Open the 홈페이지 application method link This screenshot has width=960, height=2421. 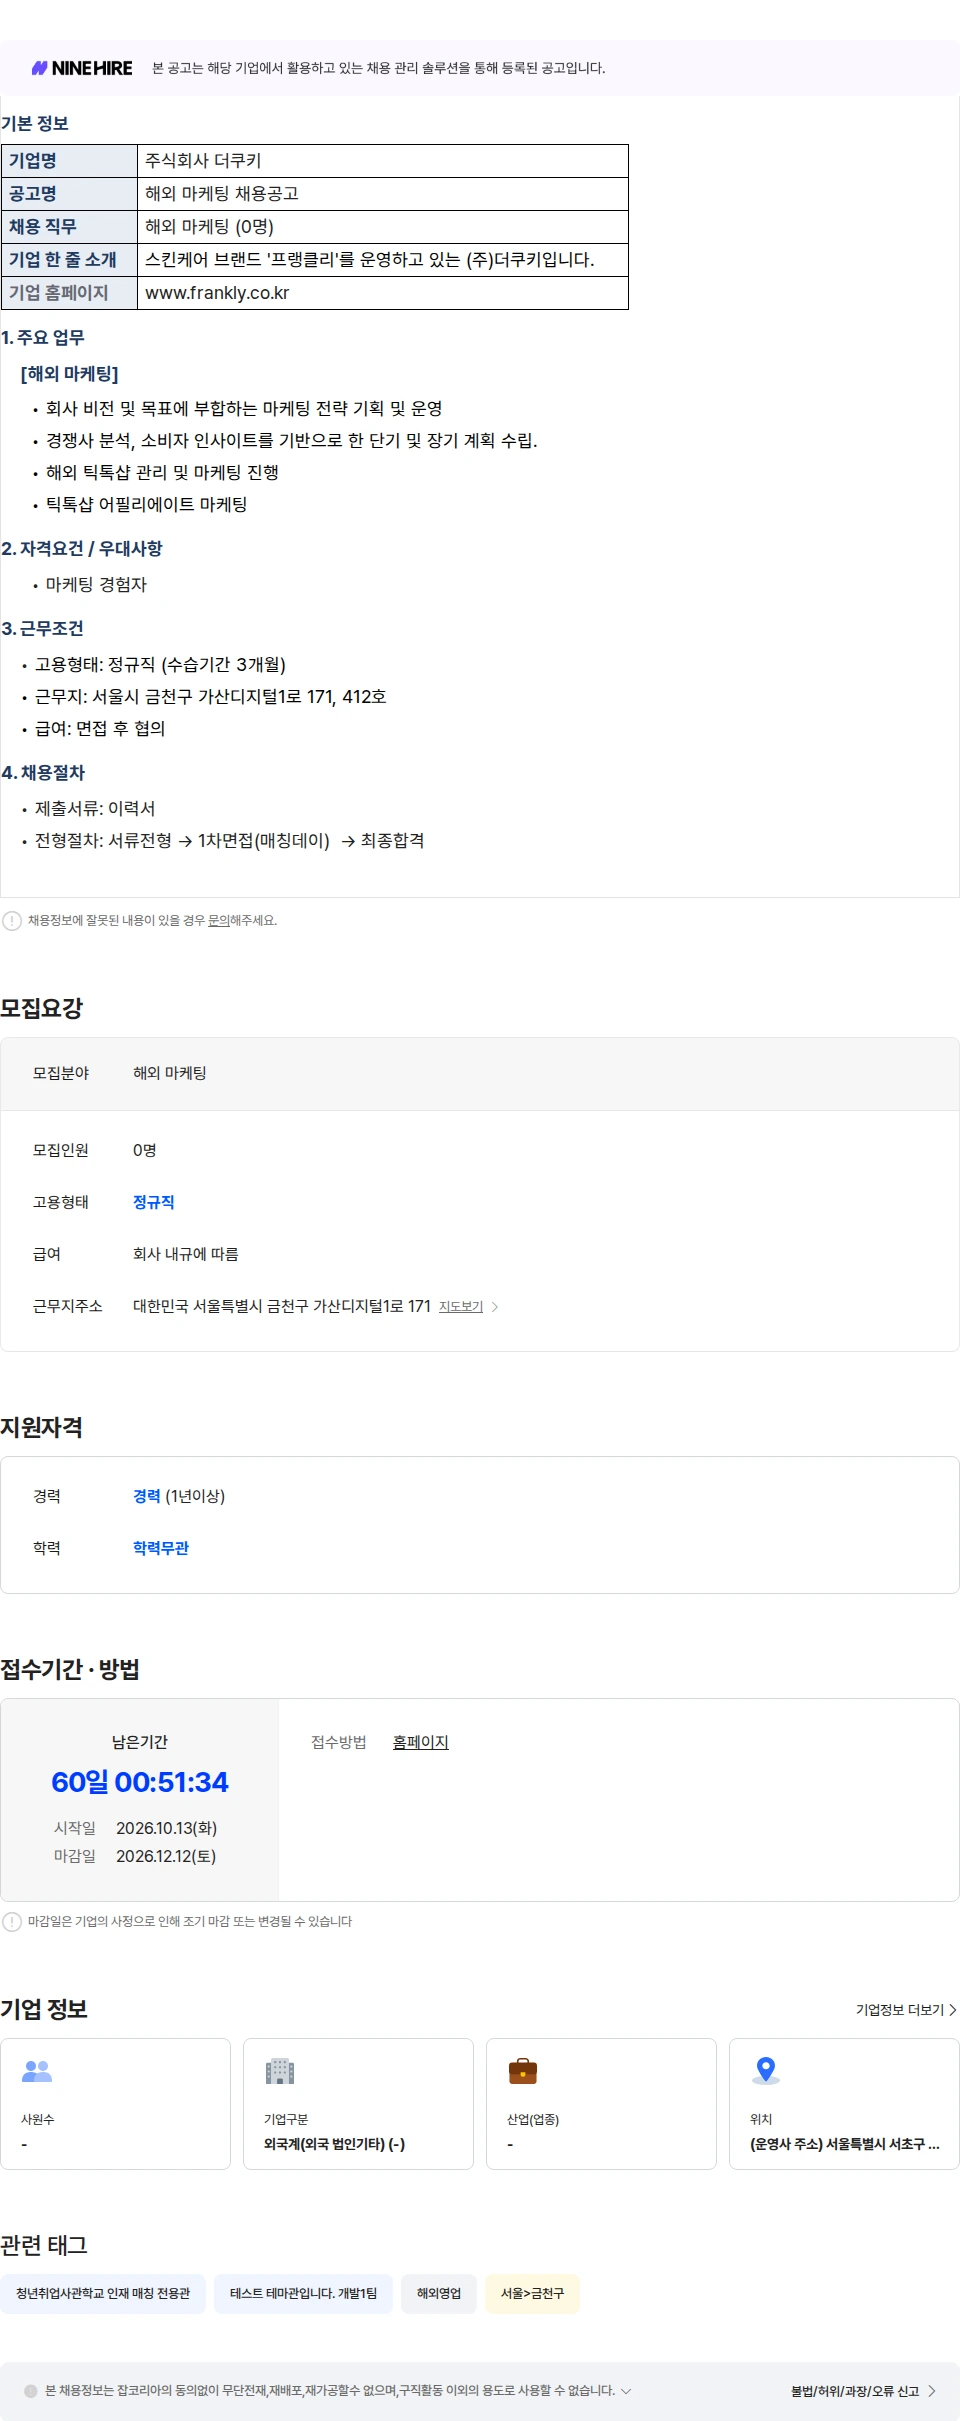tap(421, 1742)
